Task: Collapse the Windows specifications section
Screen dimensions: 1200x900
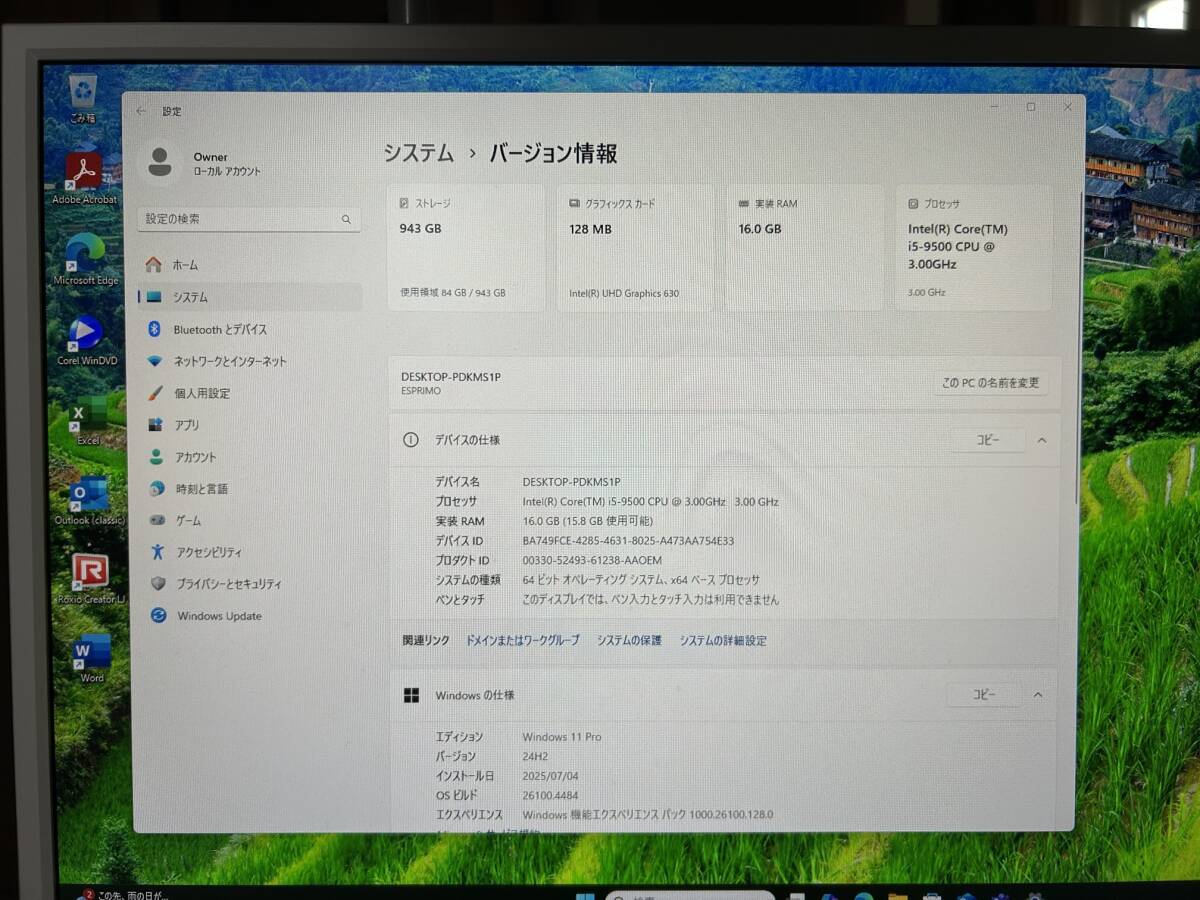Action: [x=1038, y=695]
